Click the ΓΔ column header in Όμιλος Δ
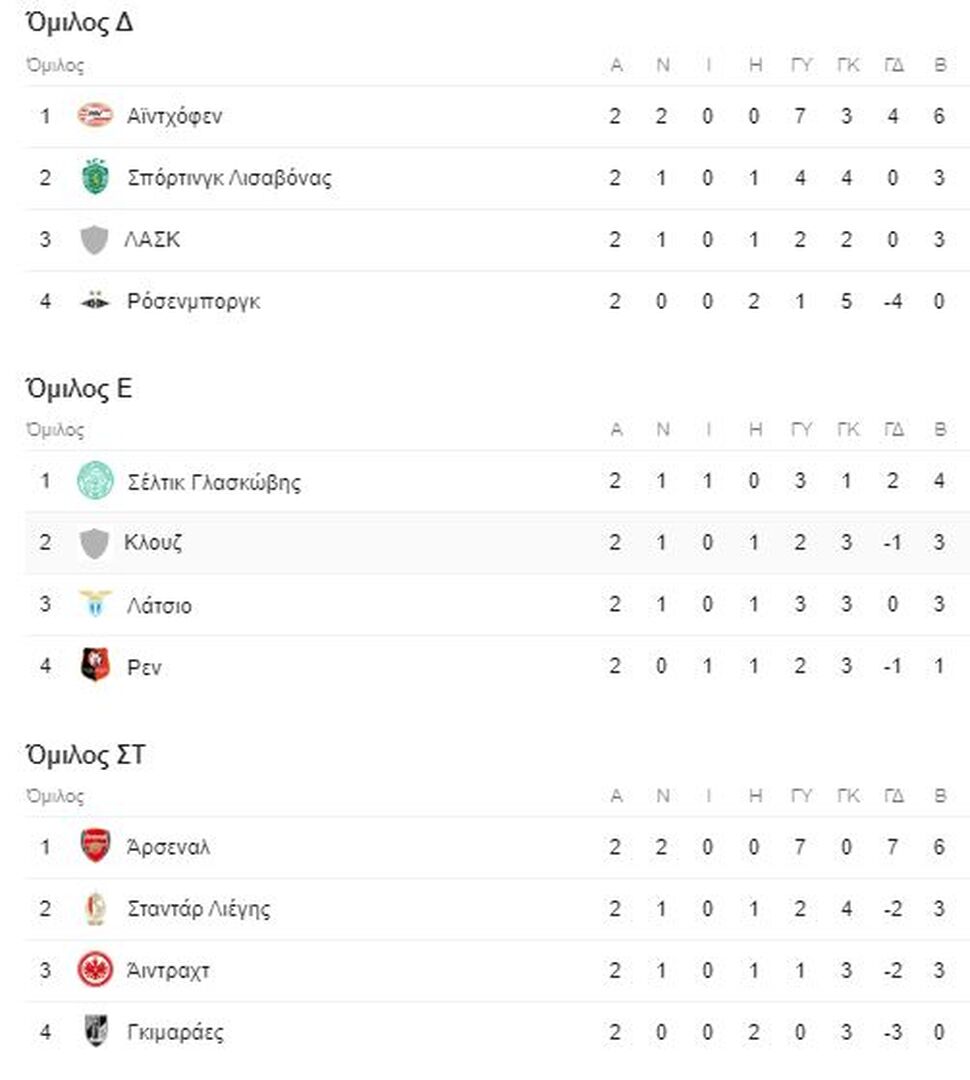 pos(894,65)
